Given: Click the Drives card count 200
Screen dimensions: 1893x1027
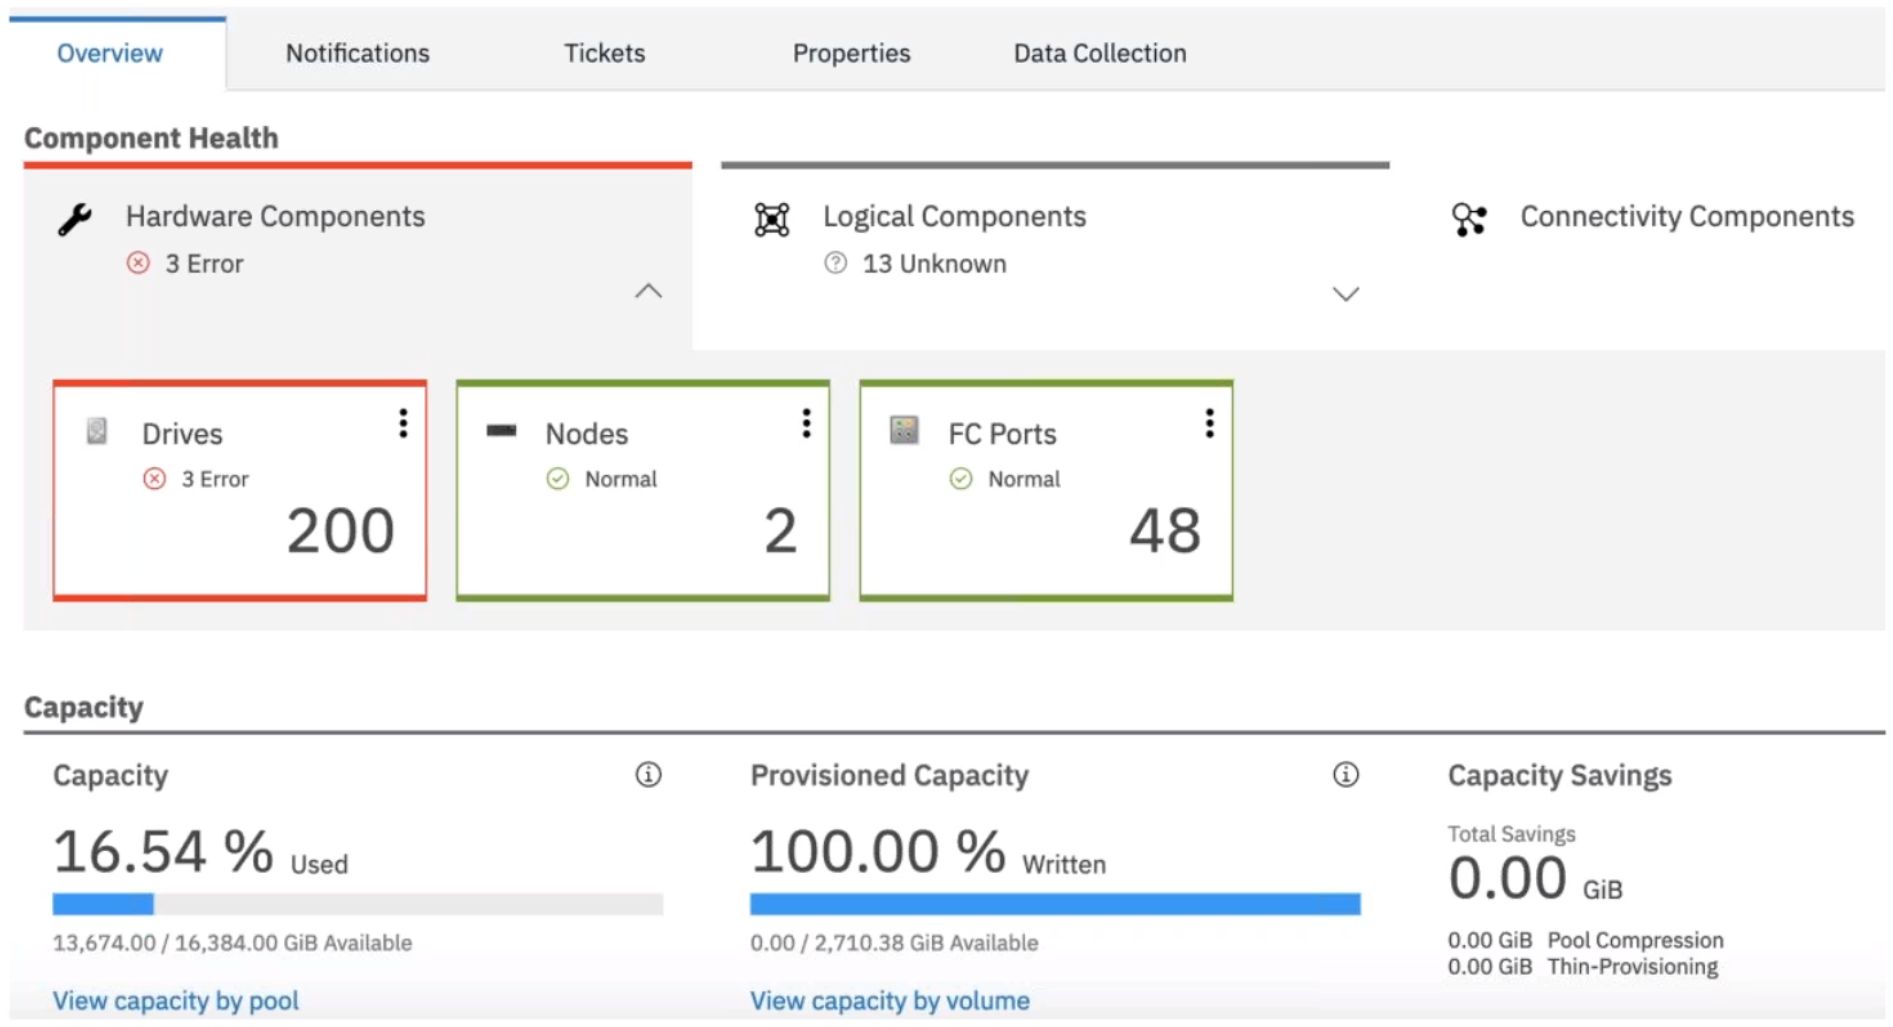Looking at the screenshot, I should (341, 530).
